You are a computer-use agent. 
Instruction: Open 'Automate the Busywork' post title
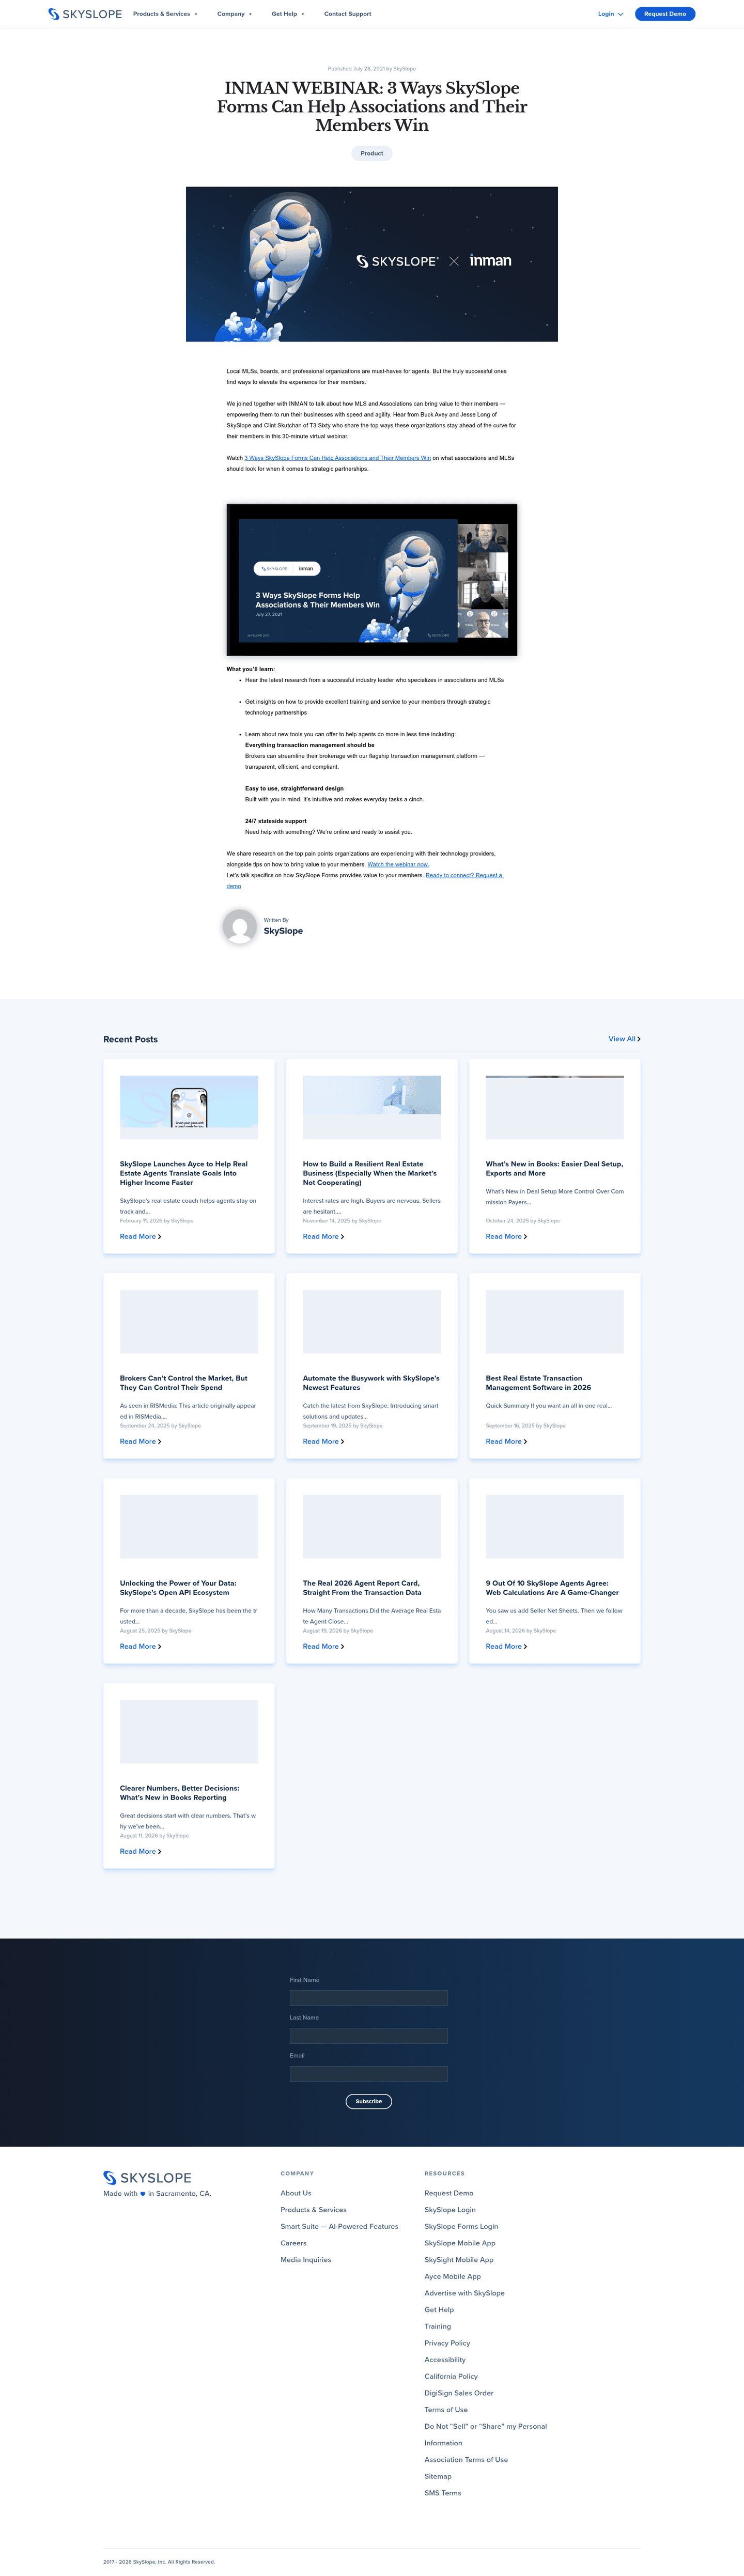pos(371,1383)
